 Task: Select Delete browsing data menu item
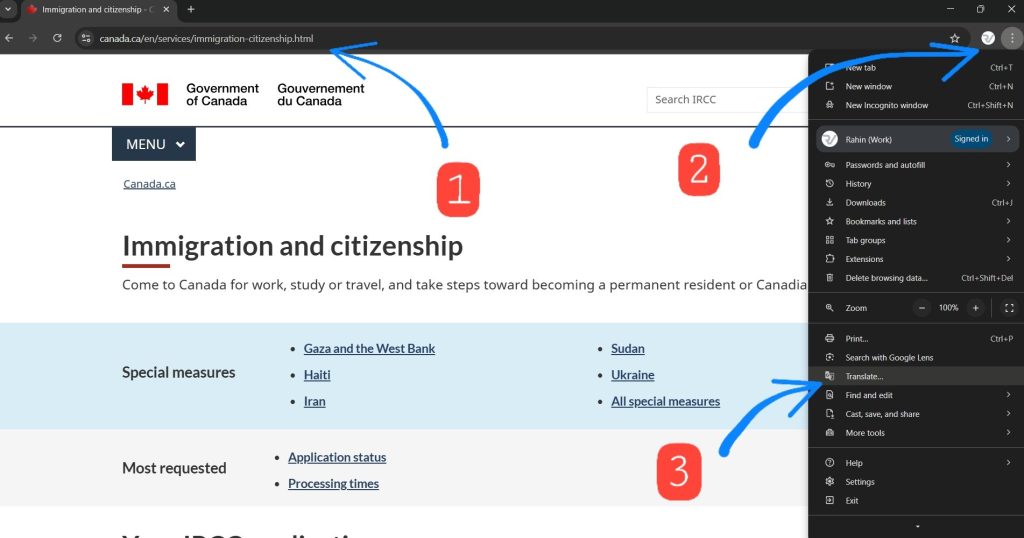click(917, 278)
